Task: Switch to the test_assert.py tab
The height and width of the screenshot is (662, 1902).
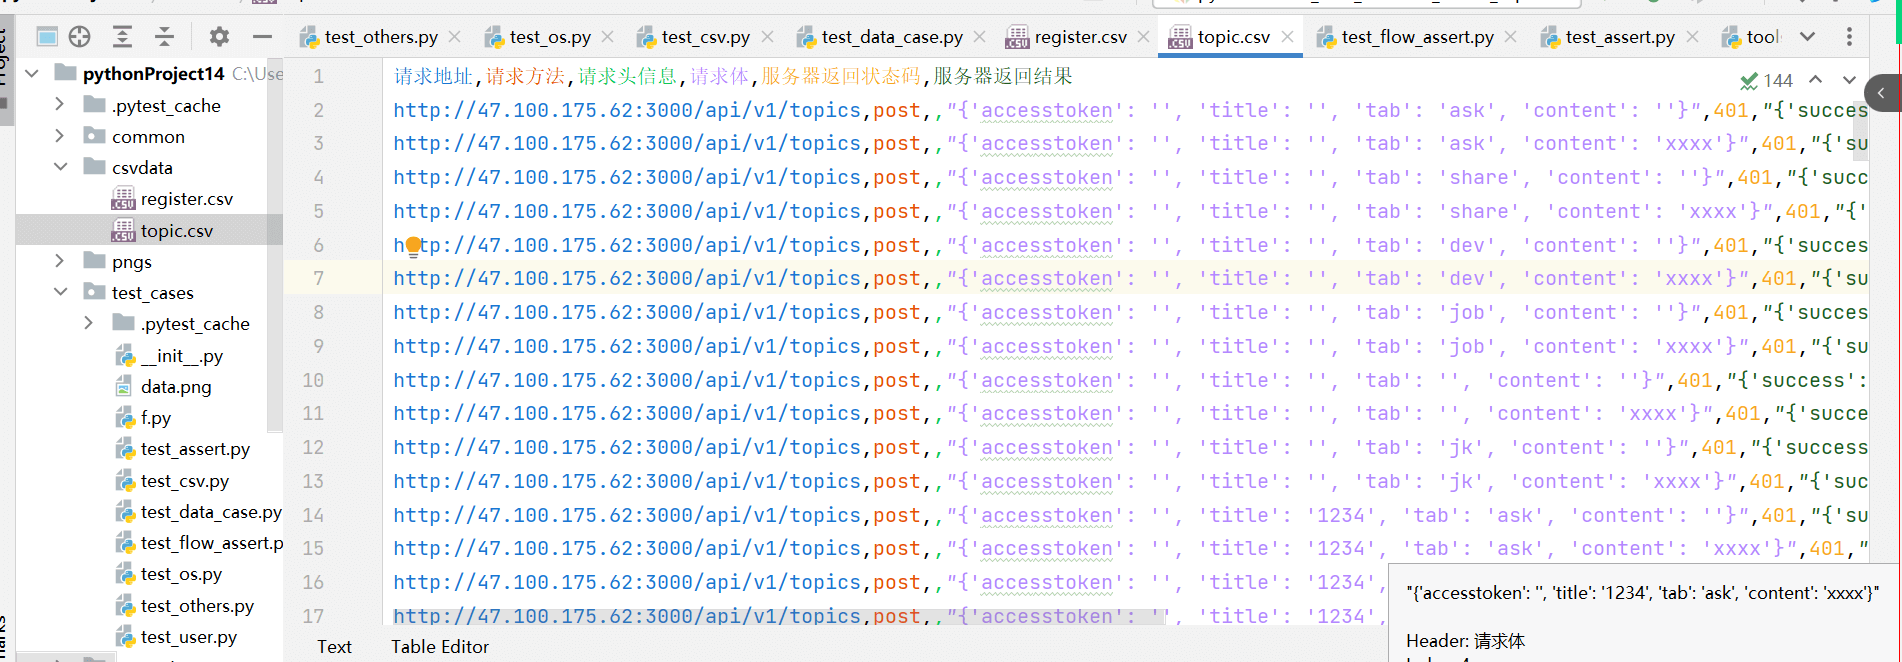Action: tap(1620, 37)
